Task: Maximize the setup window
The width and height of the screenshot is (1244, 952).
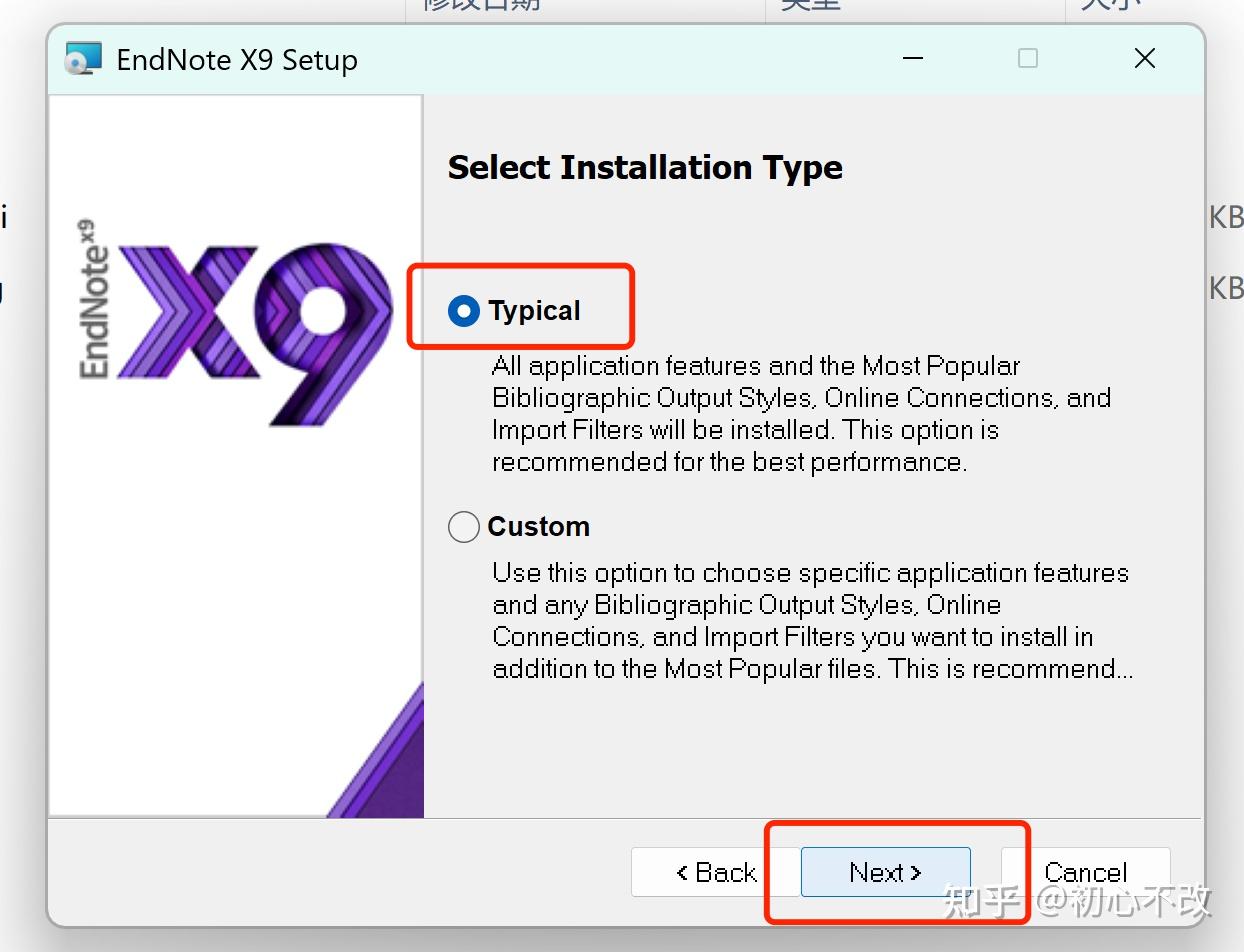Action: [x=1027, y=58]
